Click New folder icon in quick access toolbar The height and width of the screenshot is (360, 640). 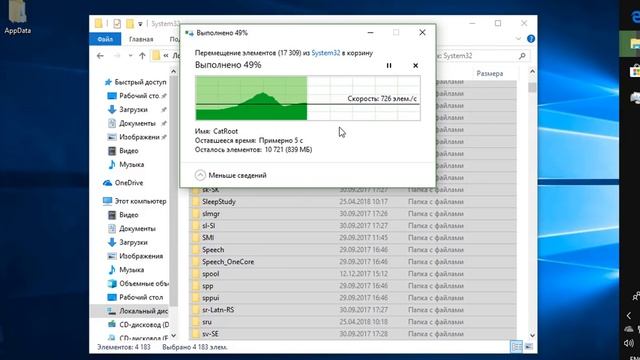(129, 24)
